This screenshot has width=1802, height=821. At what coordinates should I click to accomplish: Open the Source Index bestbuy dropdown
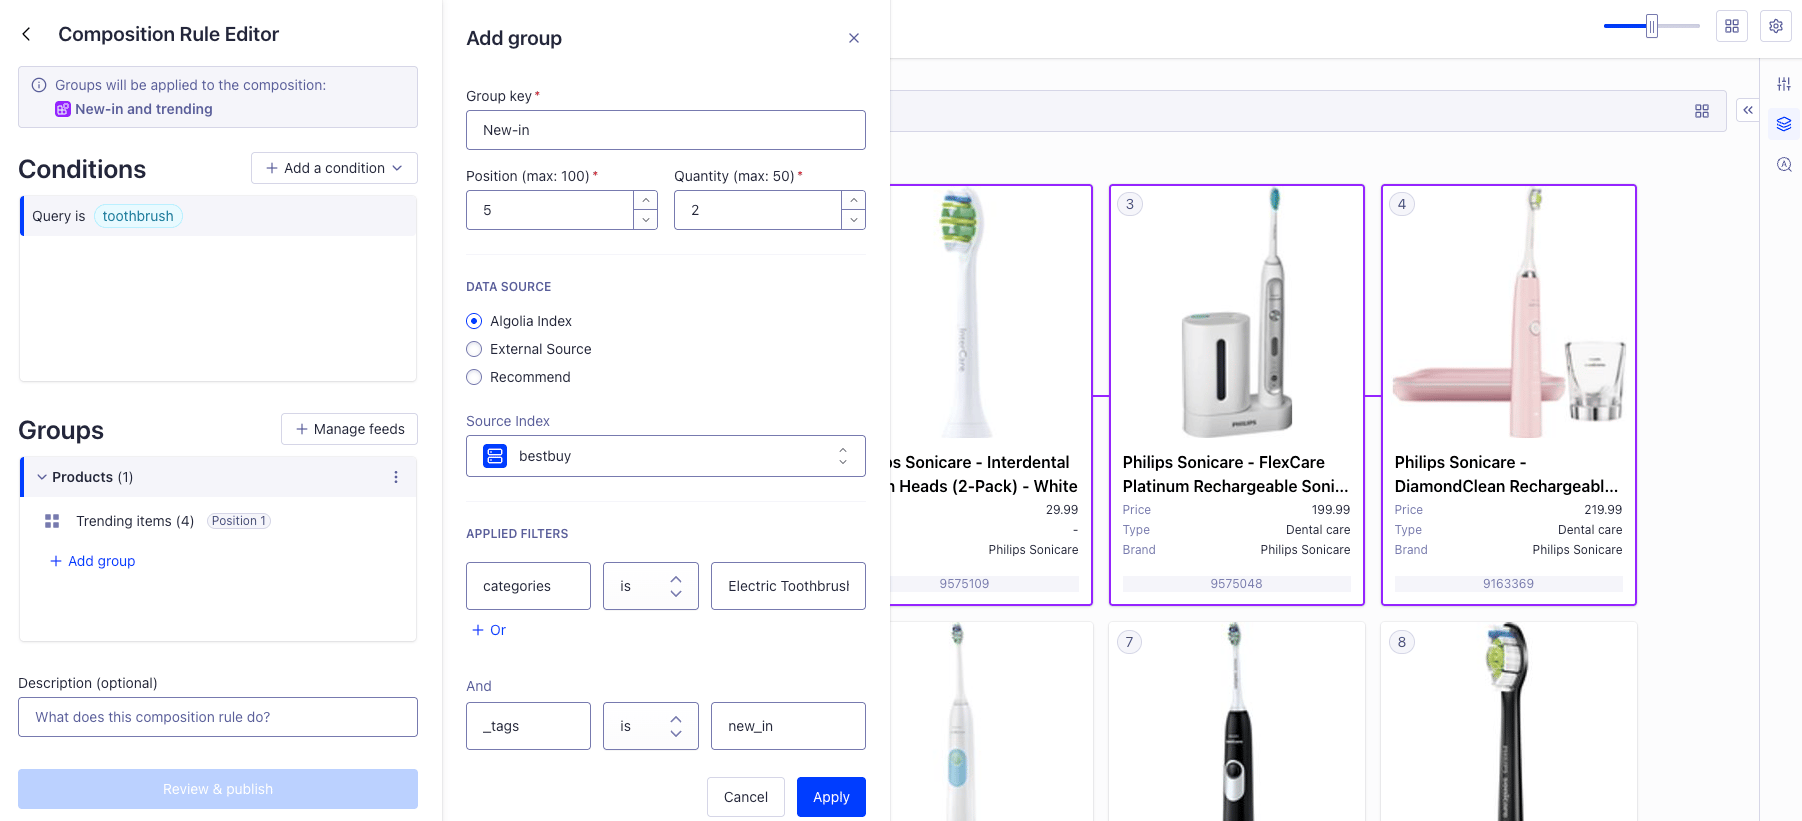666,456
